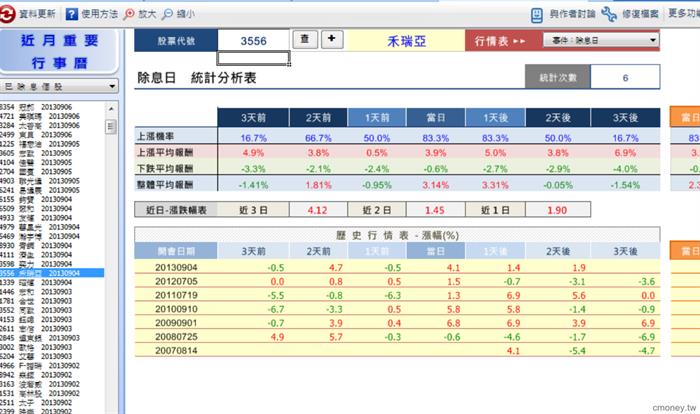
Task: Click the 查 lookup button
Action: pyautogui.click(x=305, y=39)
